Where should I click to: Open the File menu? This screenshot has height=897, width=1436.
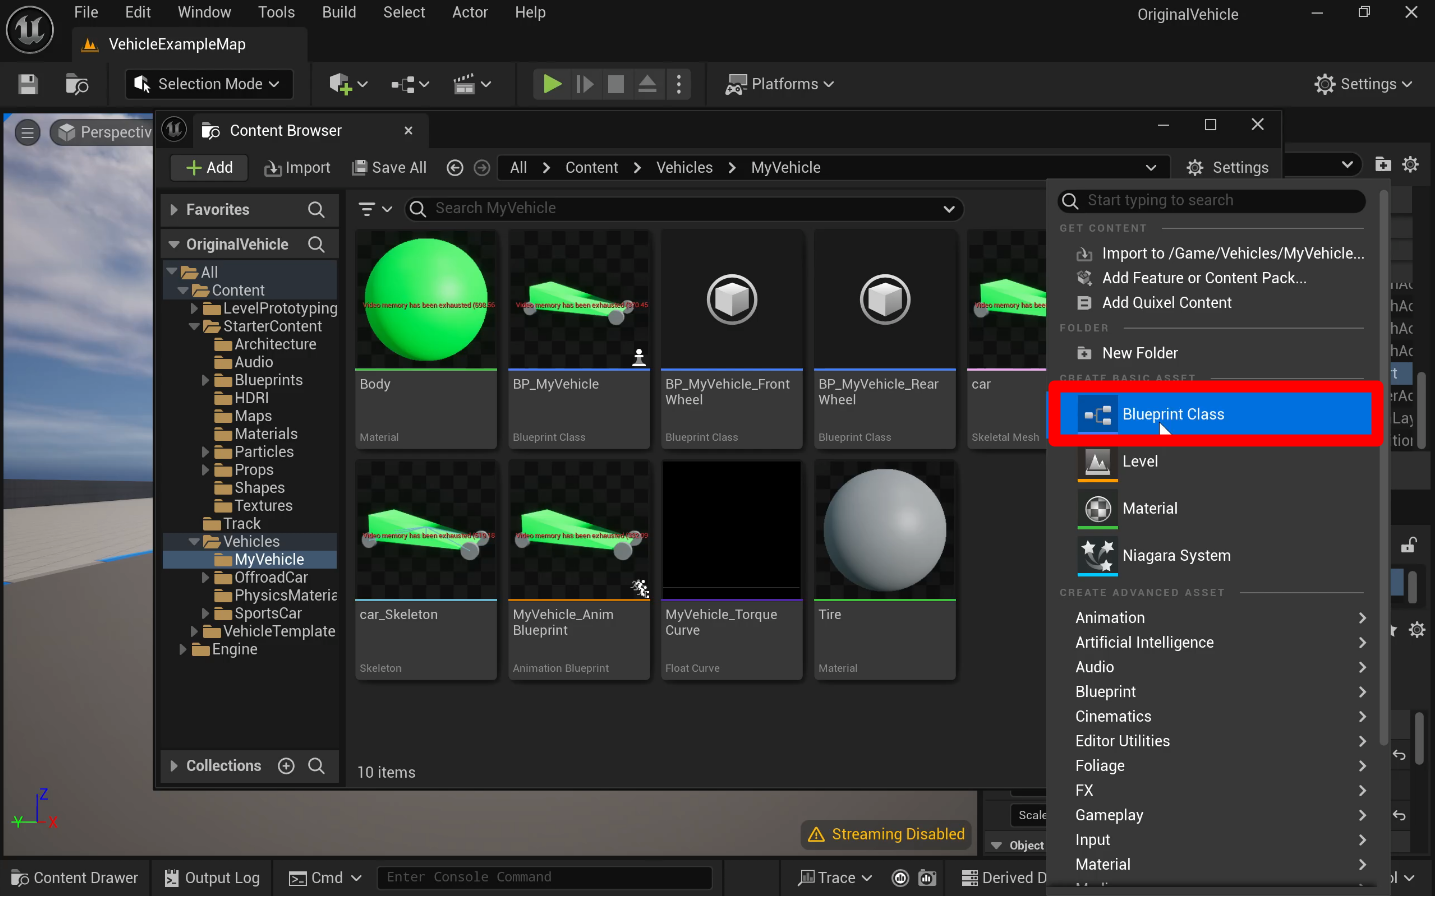coord(86,12)
